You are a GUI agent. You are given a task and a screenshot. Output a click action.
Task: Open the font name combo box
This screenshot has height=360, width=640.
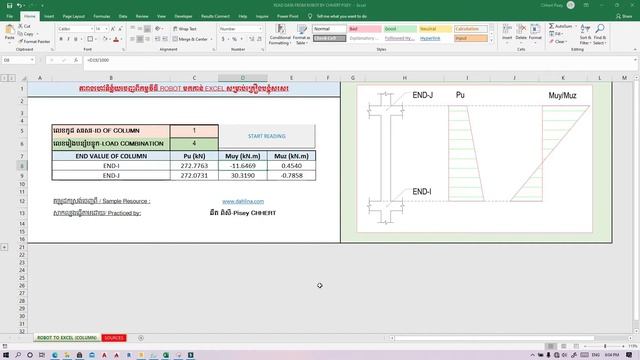[75, 29]
